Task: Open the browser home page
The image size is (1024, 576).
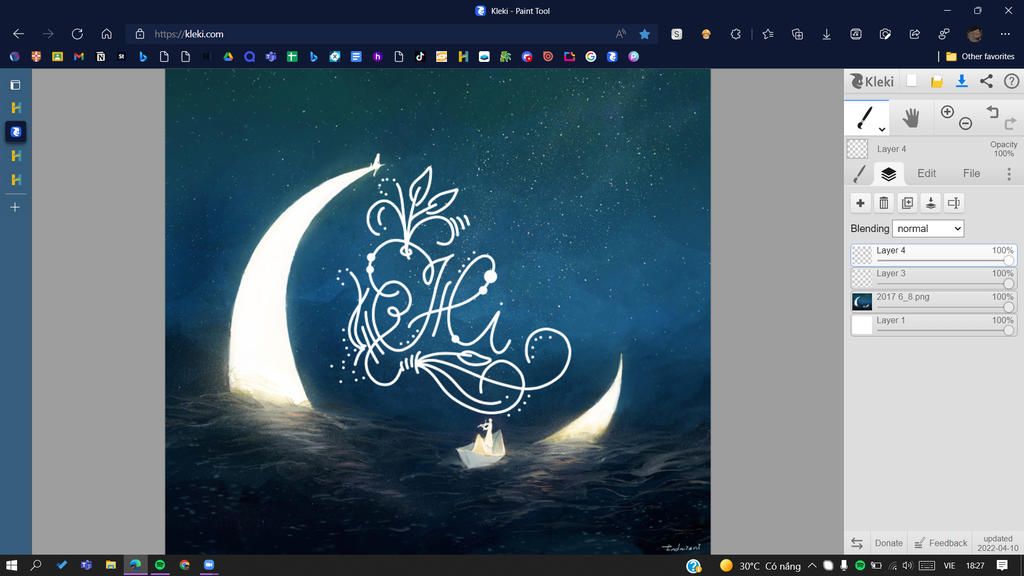Action: point(106,34)
